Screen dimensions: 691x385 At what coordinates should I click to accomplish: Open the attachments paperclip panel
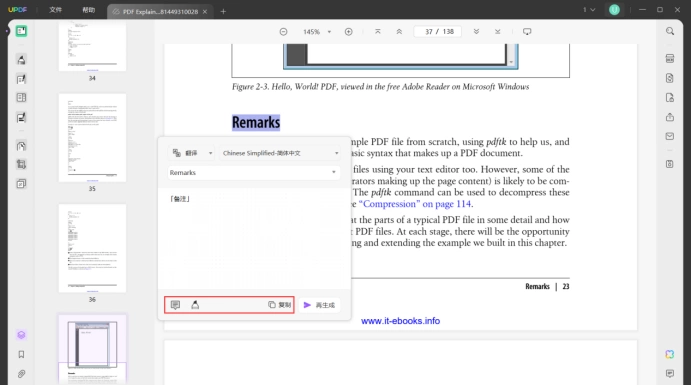click(21, 374)
